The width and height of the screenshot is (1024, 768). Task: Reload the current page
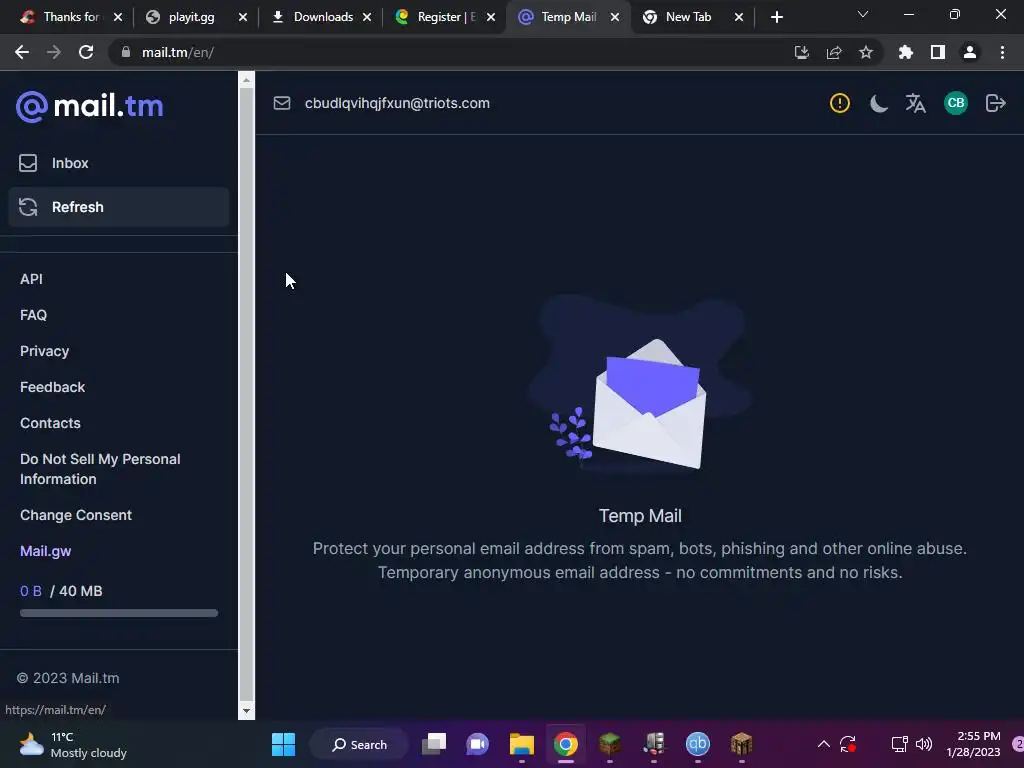(86, 52)
